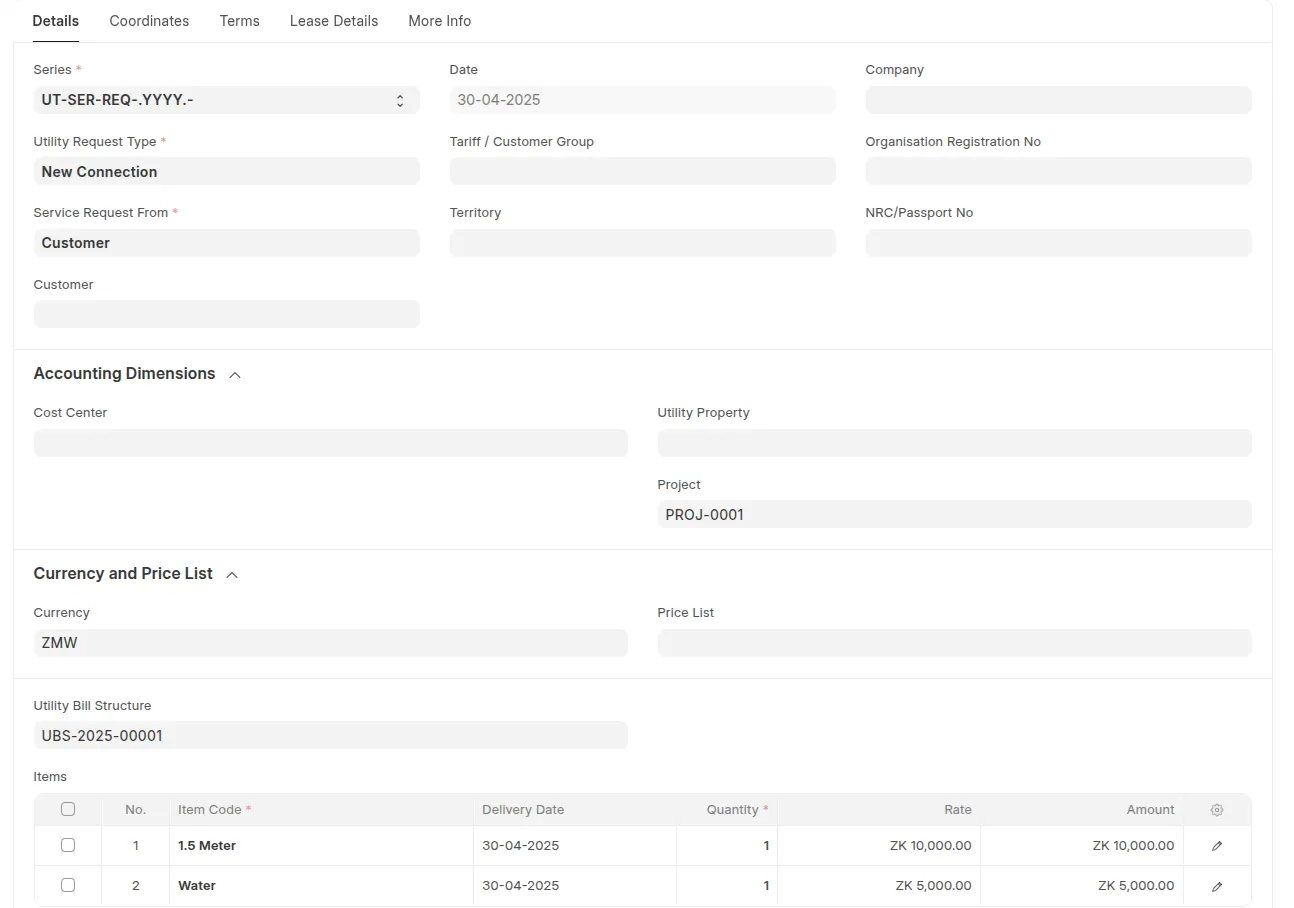Viewport: 1294px width, 908px height.
Task: Open the Service Request From field
Action: click(x=227, y=243)
